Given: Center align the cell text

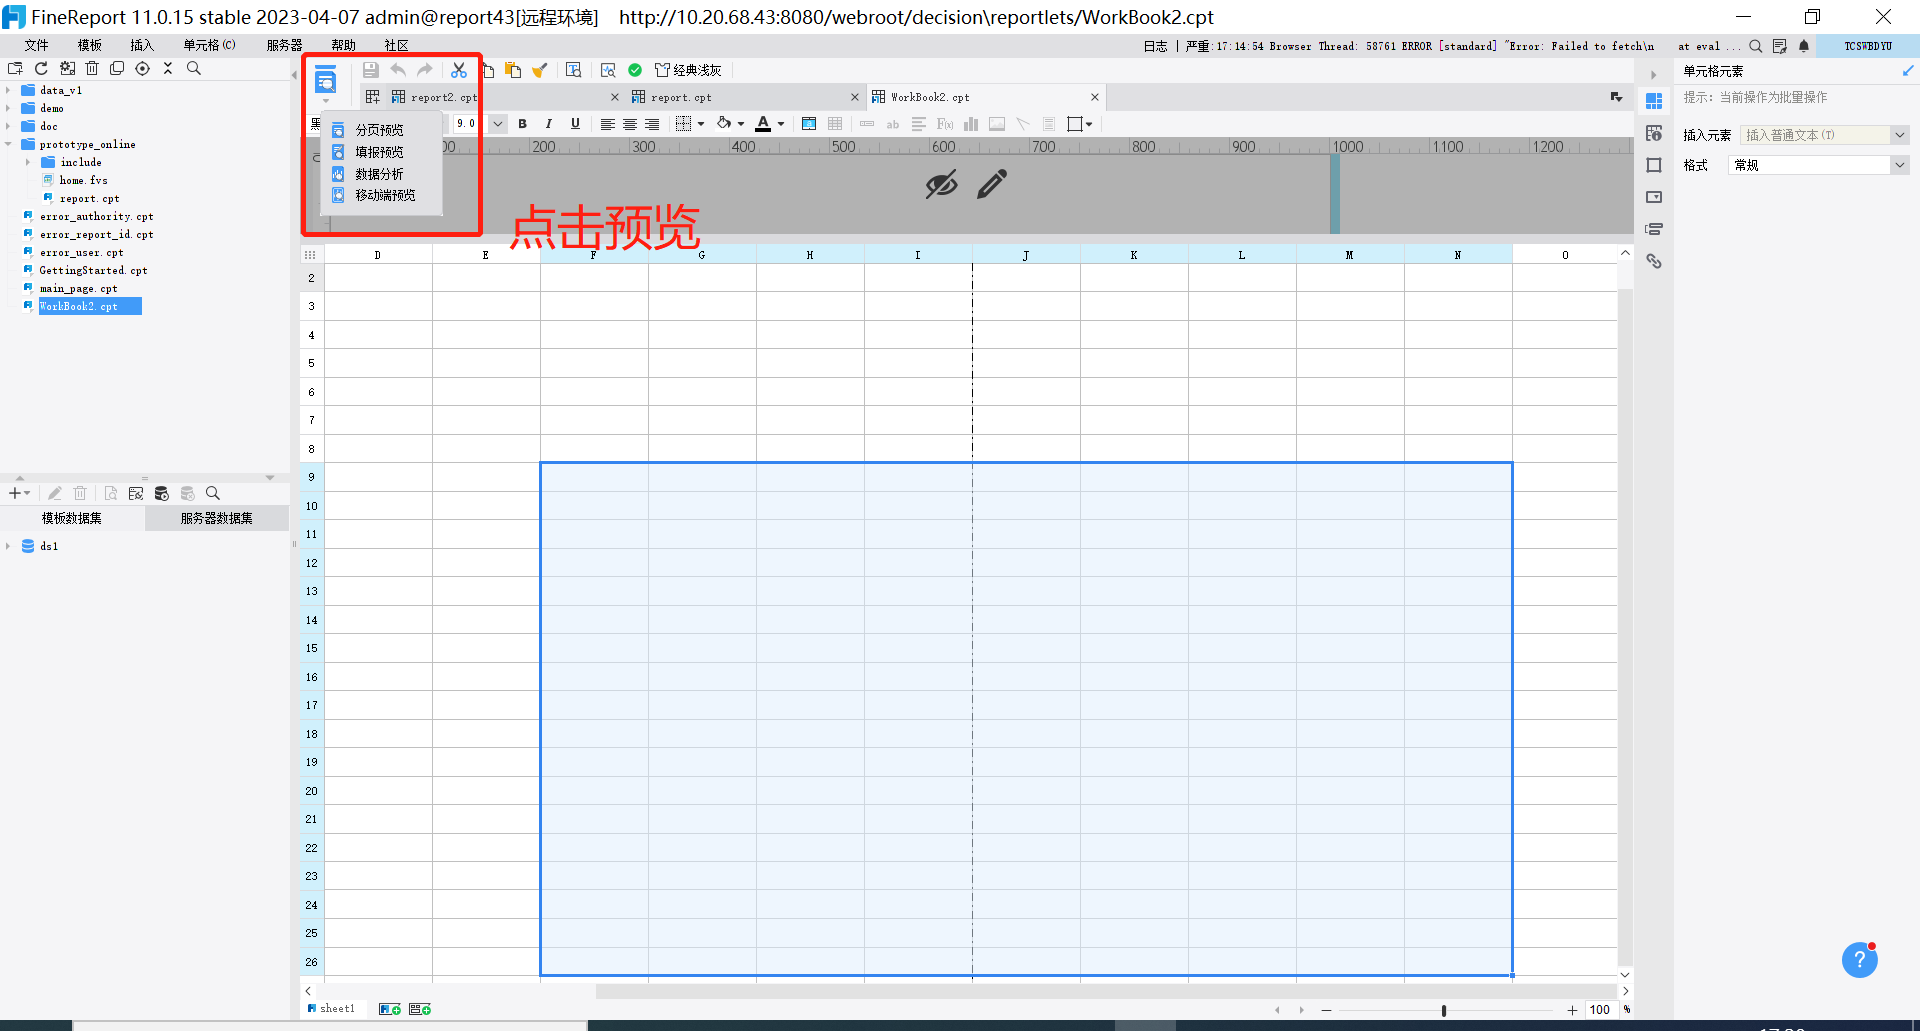Looking at the screenshot, I should [x=630, y=124].
